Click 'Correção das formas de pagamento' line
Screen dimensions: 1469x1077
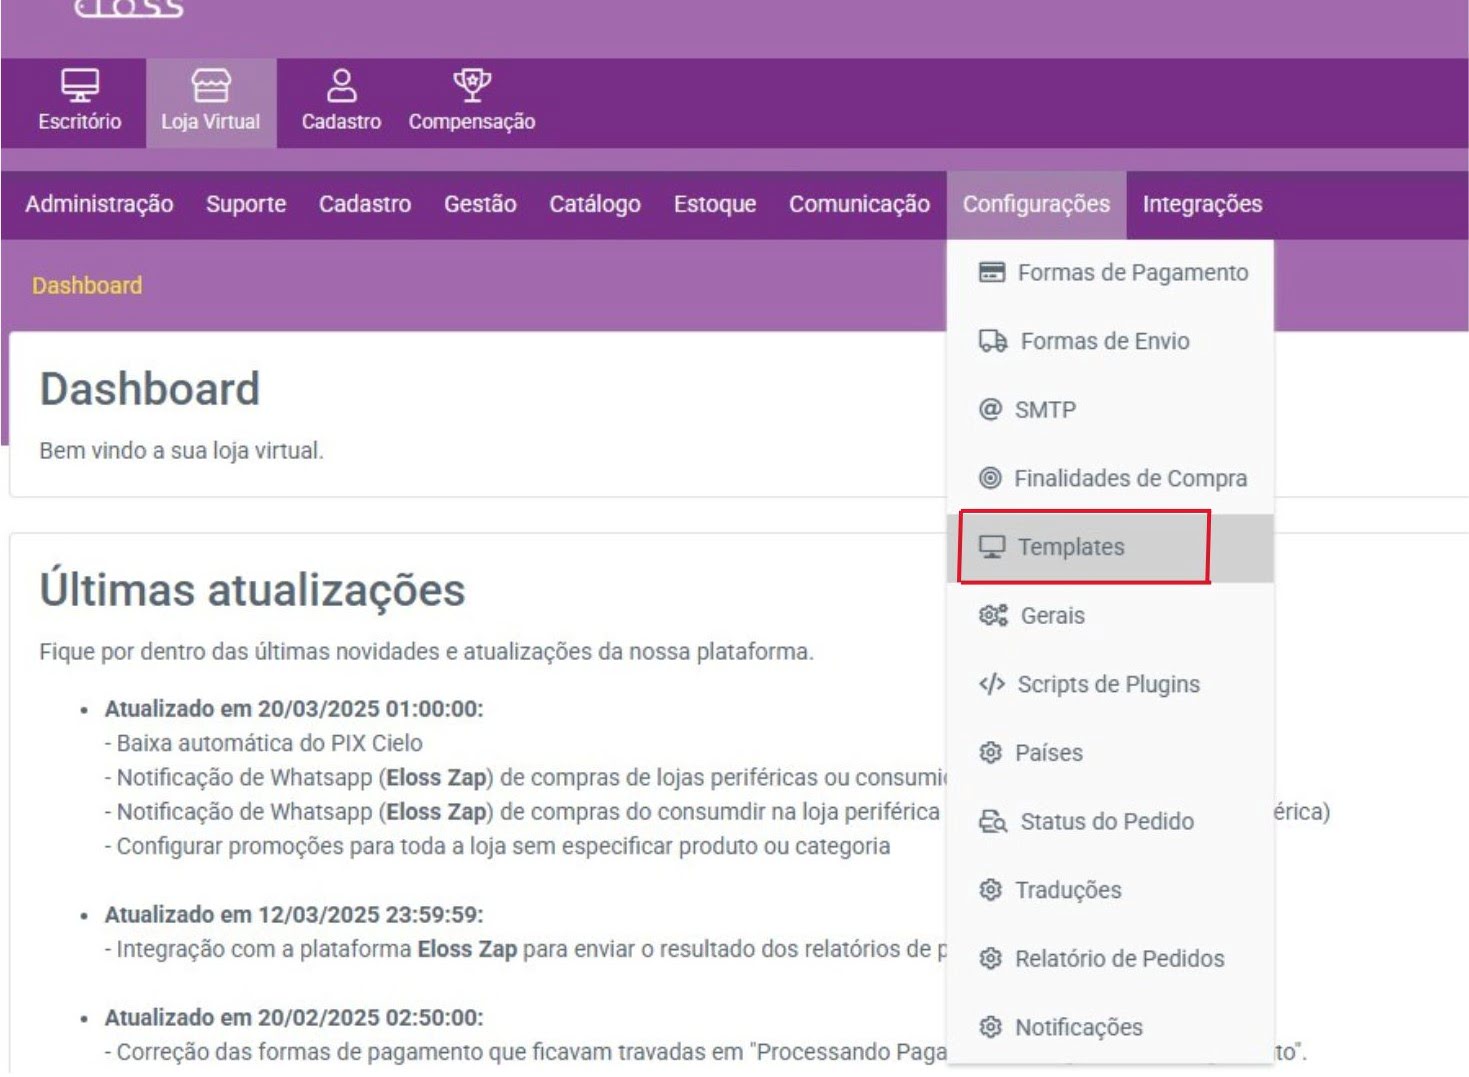coord(526,1052)
